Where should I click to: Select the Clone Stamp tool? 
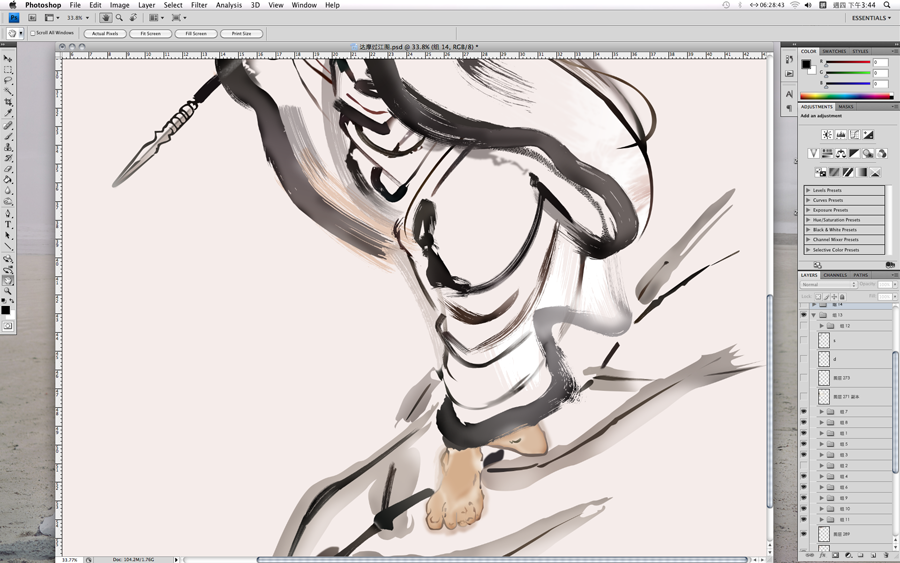7,147
